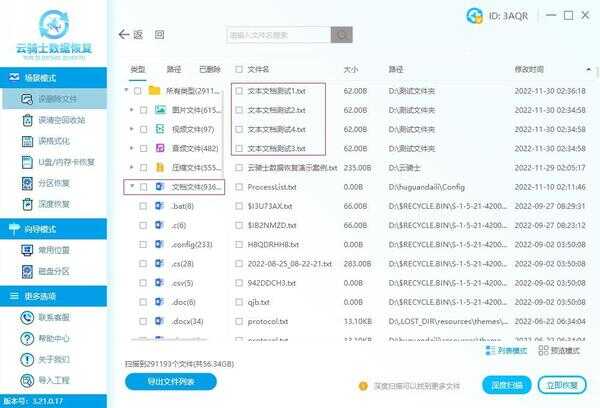Toggle the select-all checkbox beside 文件名 header

(x=239, y=69)
